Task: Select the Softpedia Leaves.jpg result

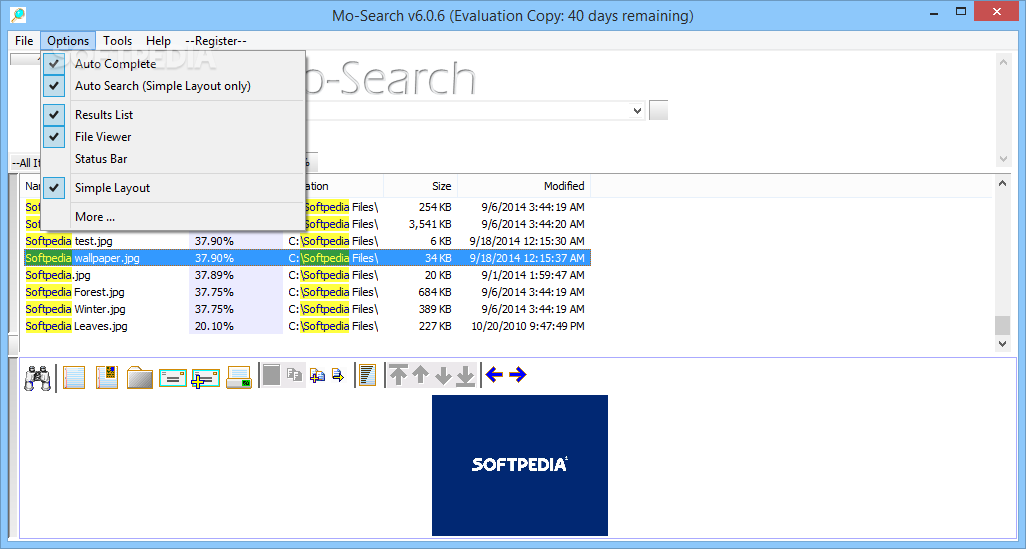Action: [x=307, y=326]
